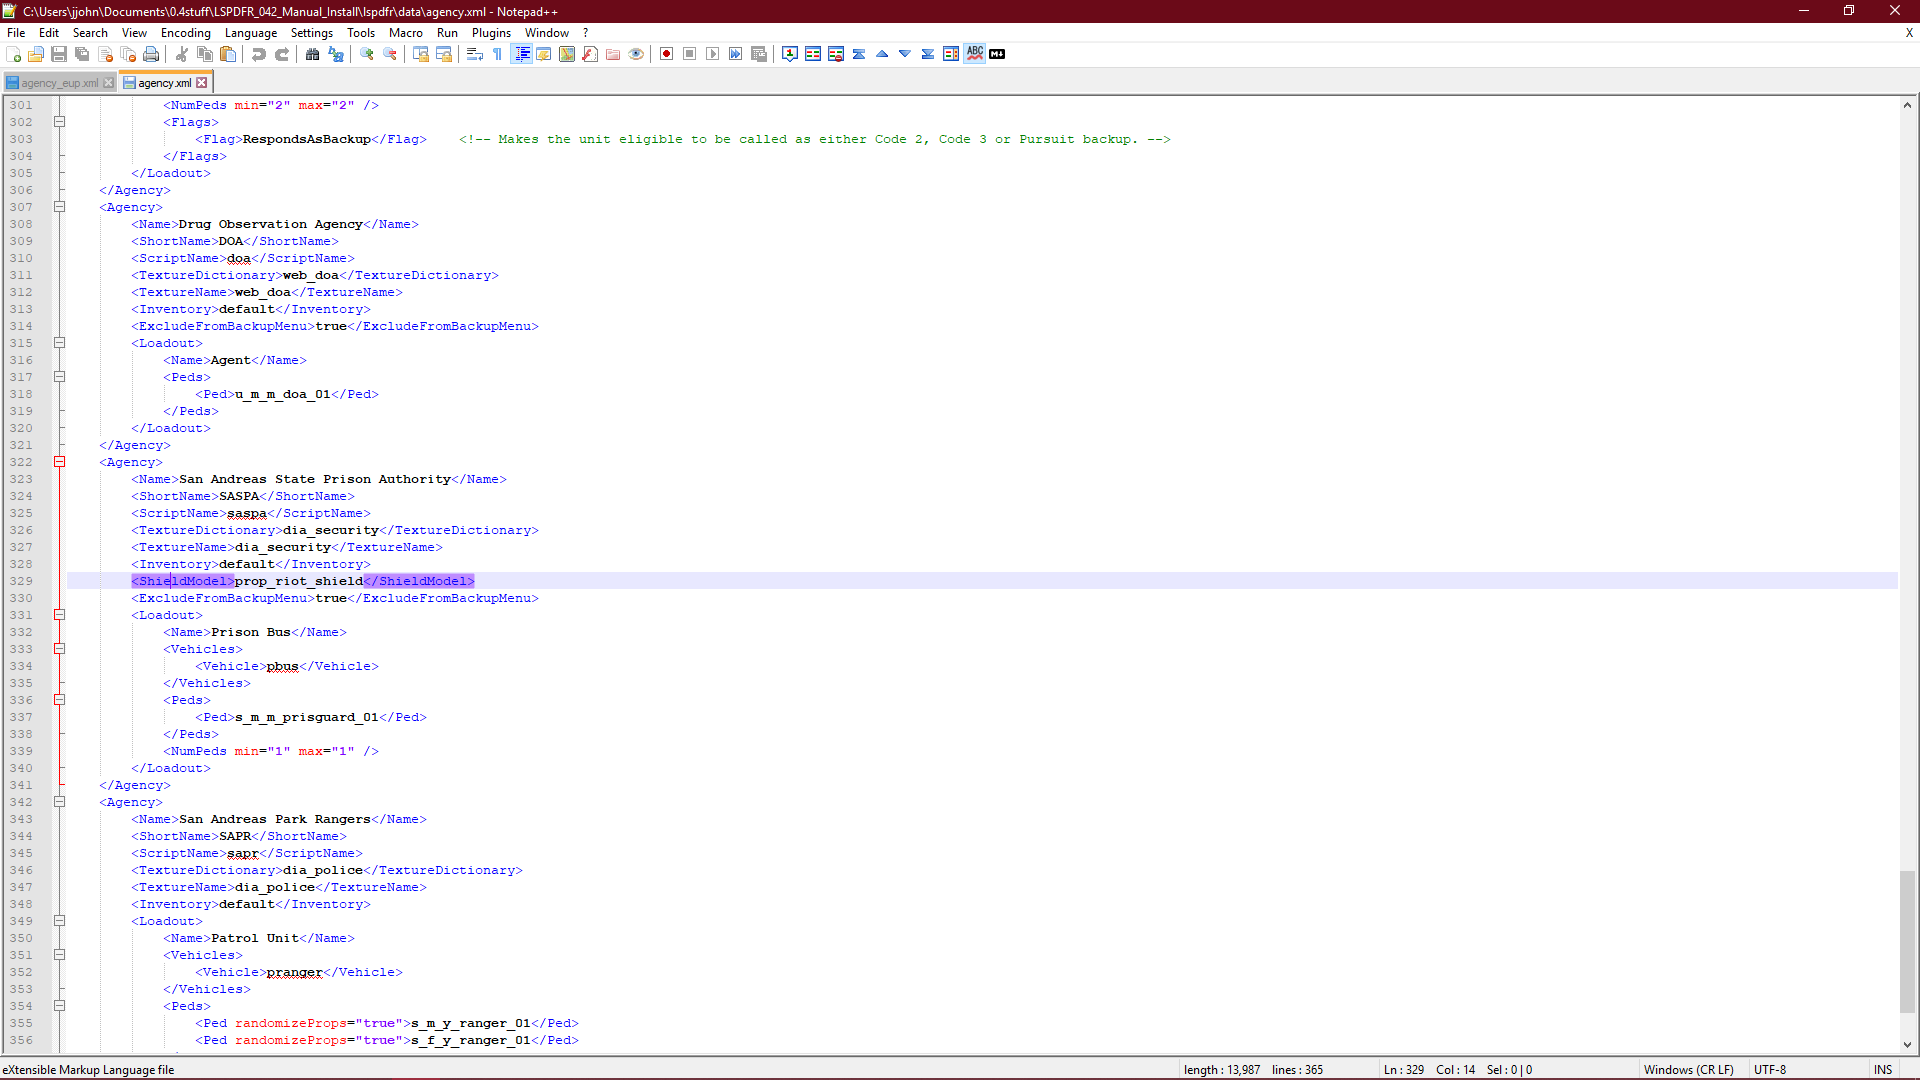
Task: Switch to the agency_eup.xml tab
Action: click(59, 83)
